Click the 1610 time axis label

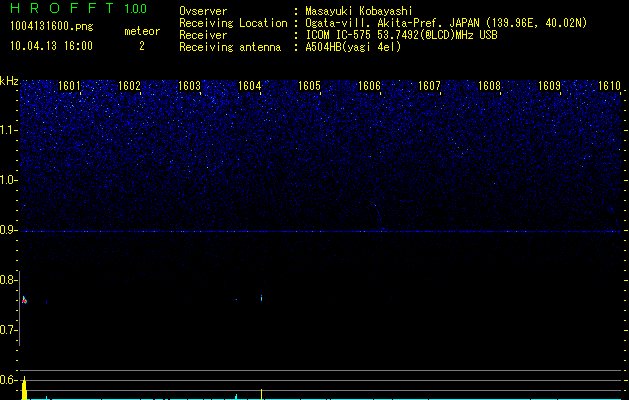(609, 86)
